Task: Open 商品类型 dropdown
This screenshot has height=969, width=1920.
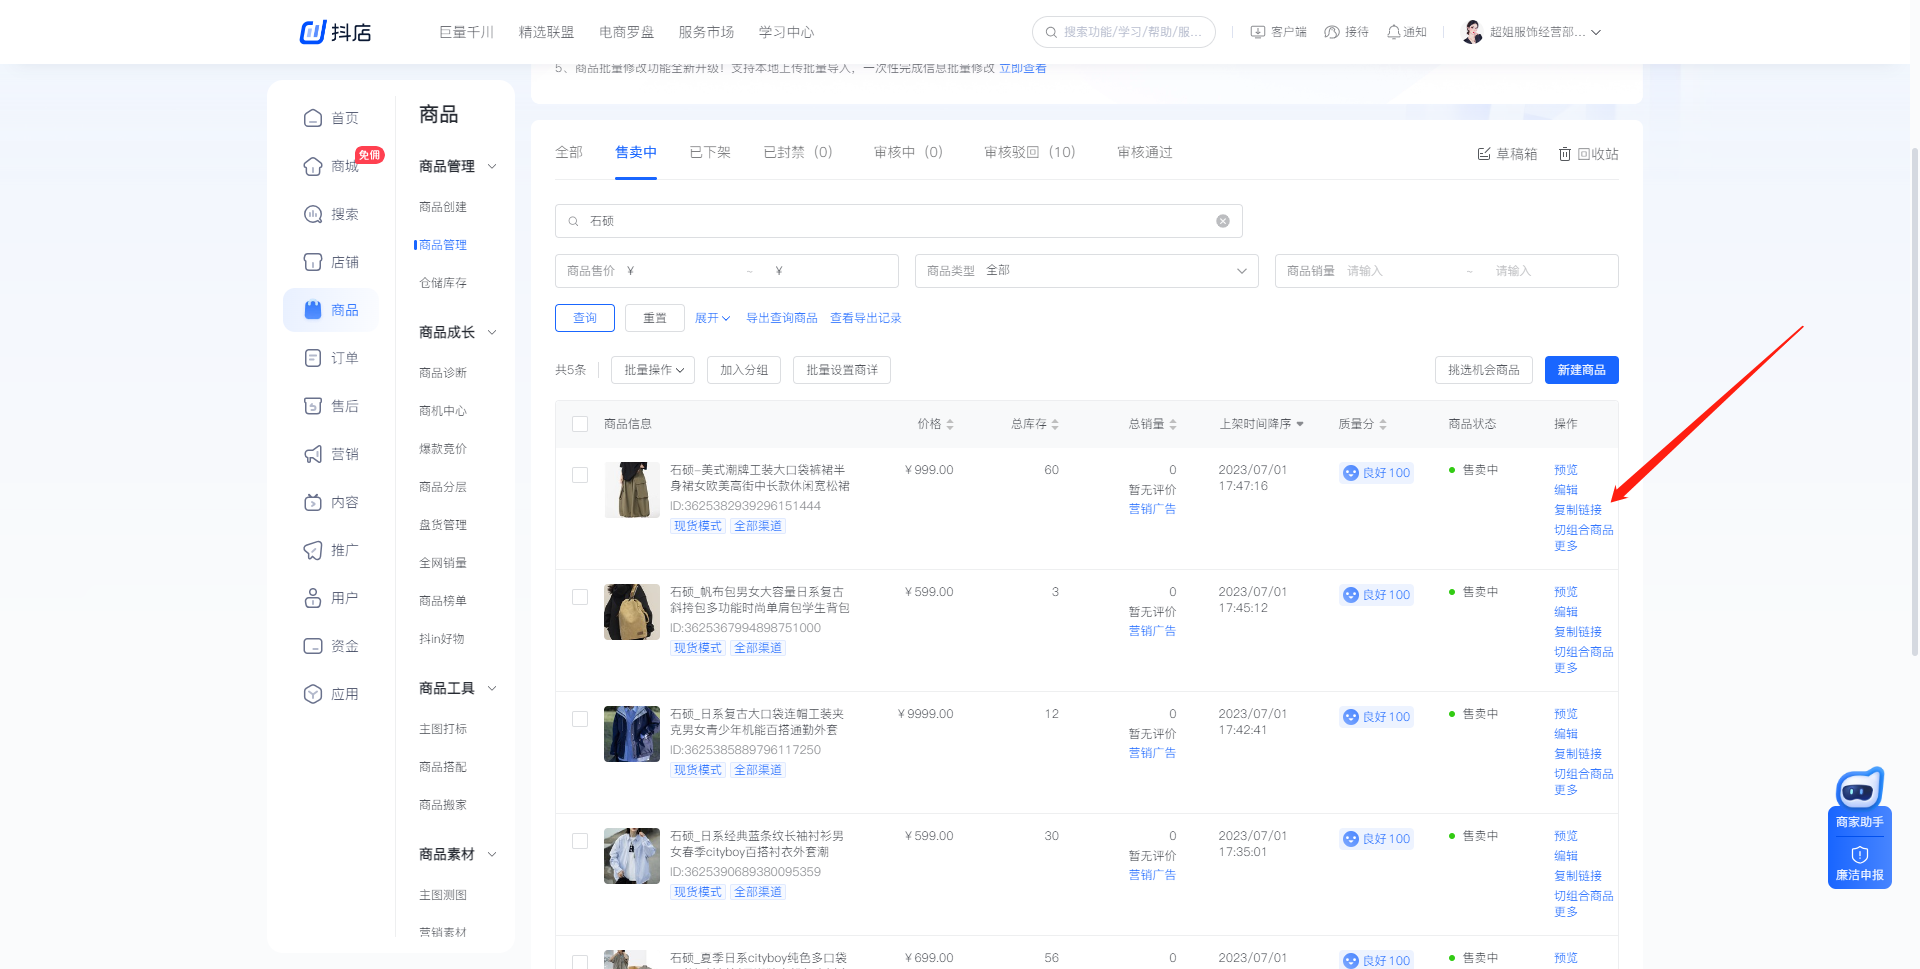Action: coord(1087,271)
